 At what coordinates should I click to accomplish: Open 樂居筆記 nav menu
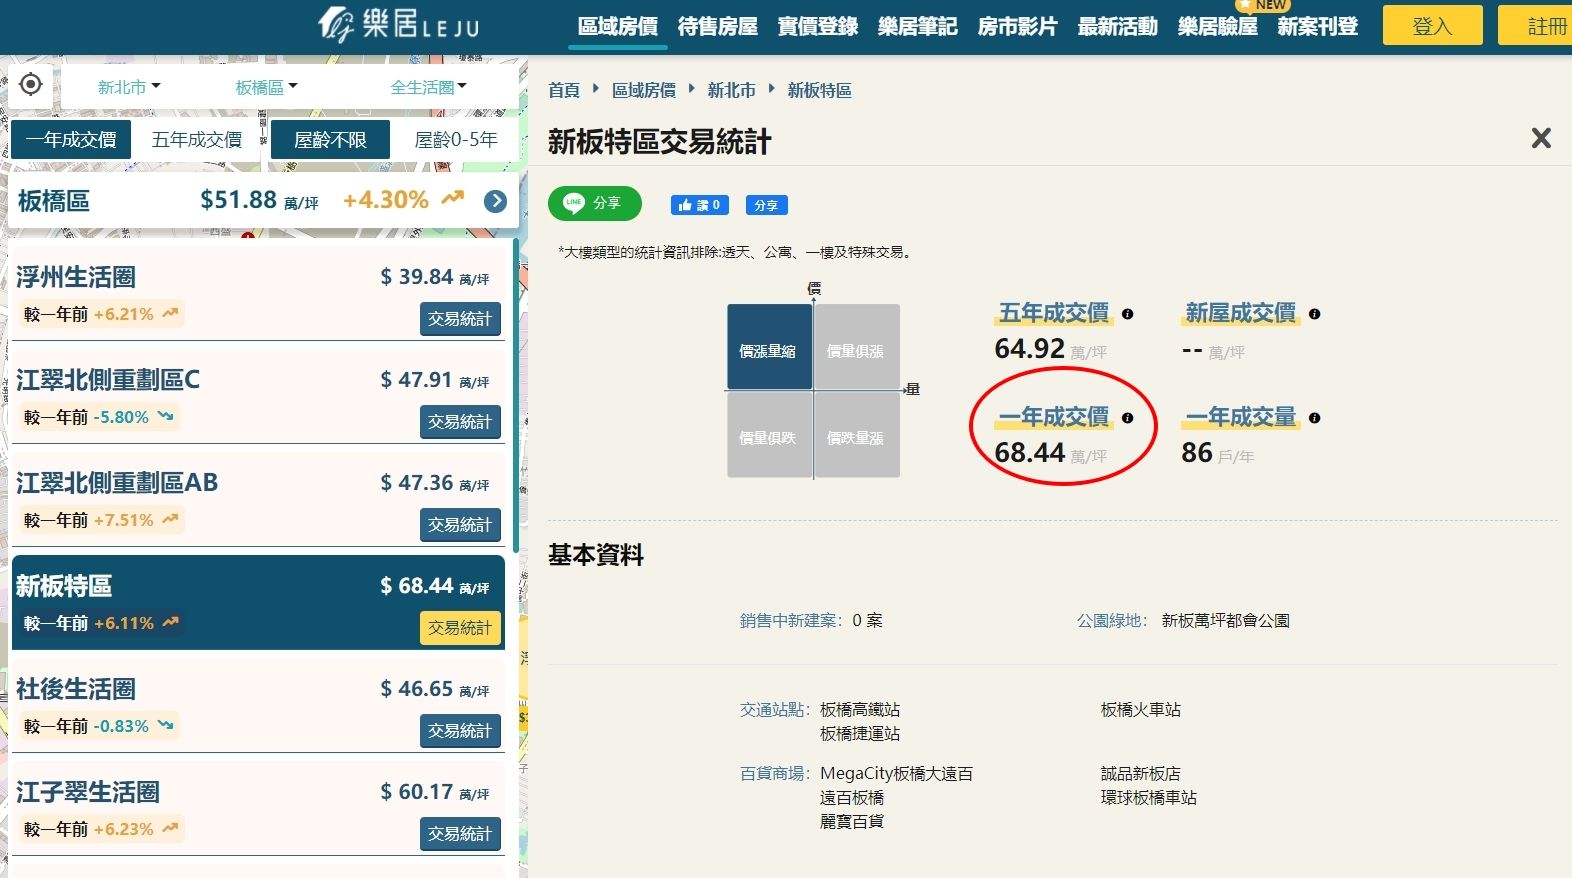pyautogui.click(x=918, y=27)
